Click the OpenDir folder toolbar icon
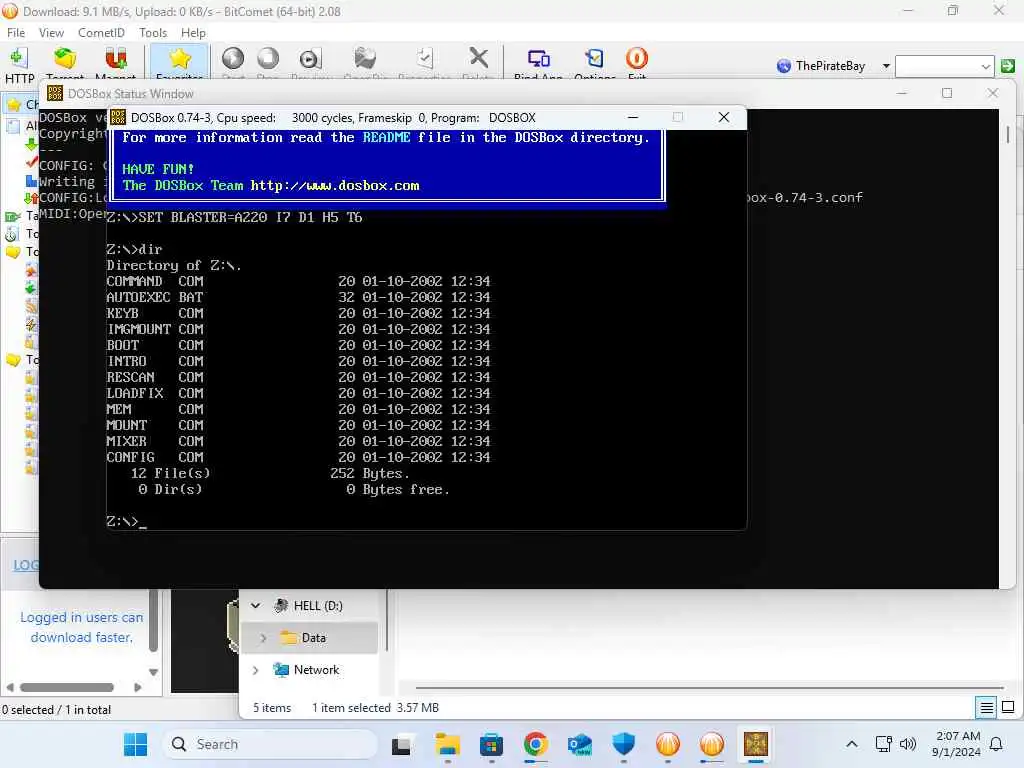Screen dimensions: 1024x768 click(365, 58)
